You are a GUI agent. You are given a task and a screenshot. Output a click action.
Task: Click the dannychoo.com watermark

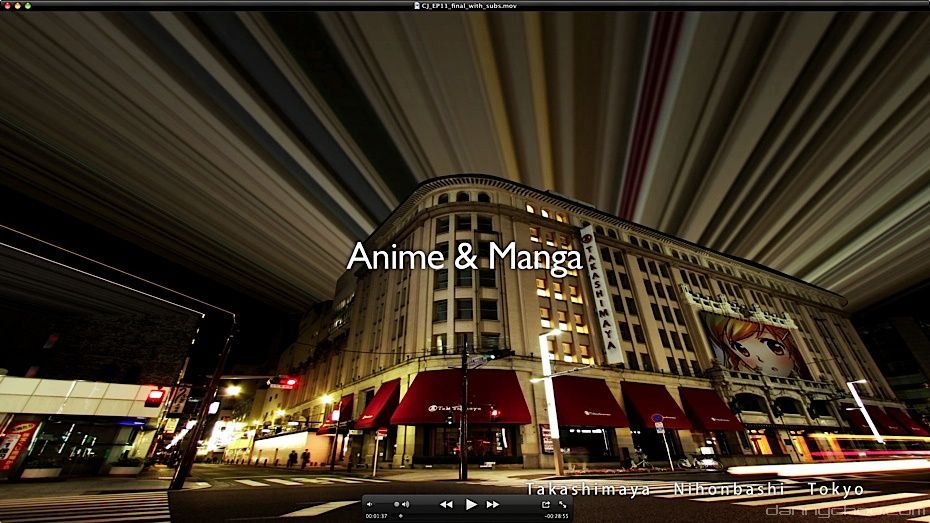tap(845, 511)
